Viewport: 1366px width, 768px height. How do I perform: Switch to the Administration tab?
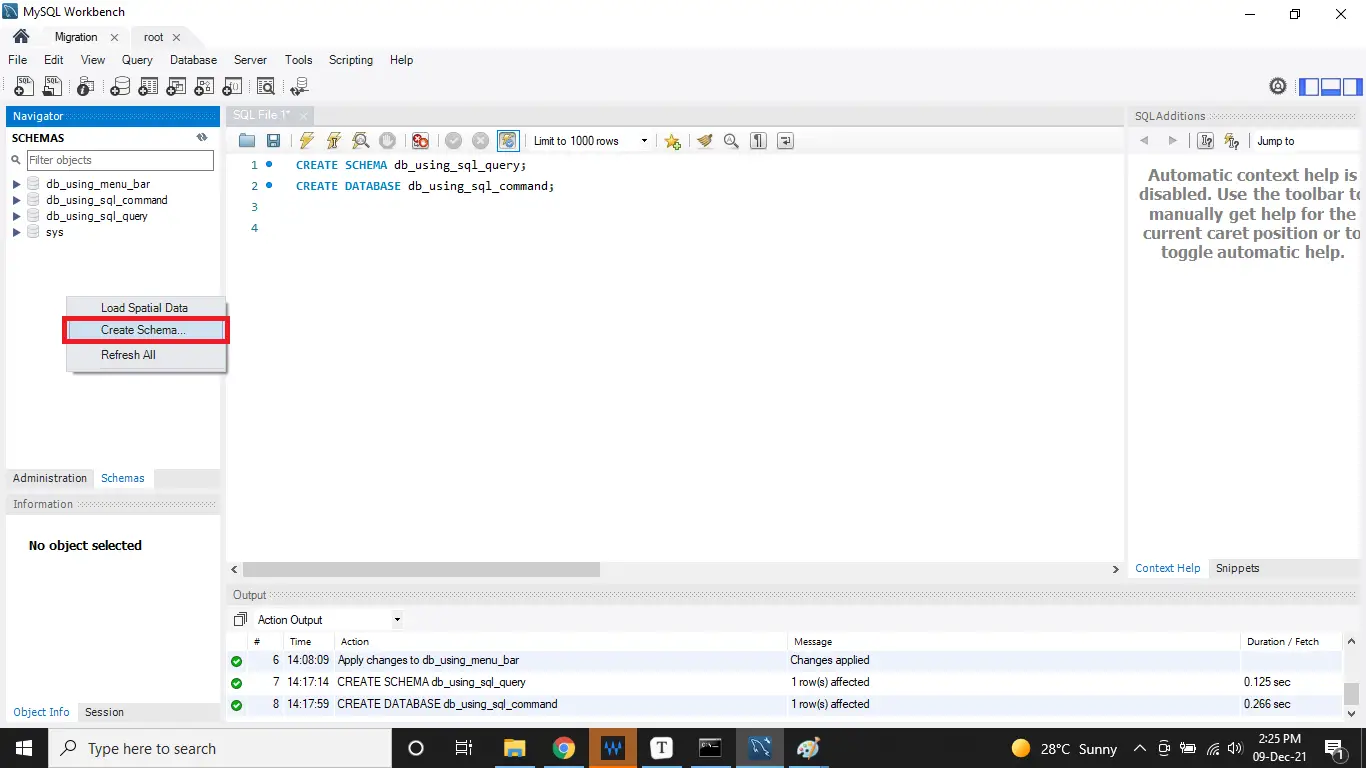(x=50, y=478)
